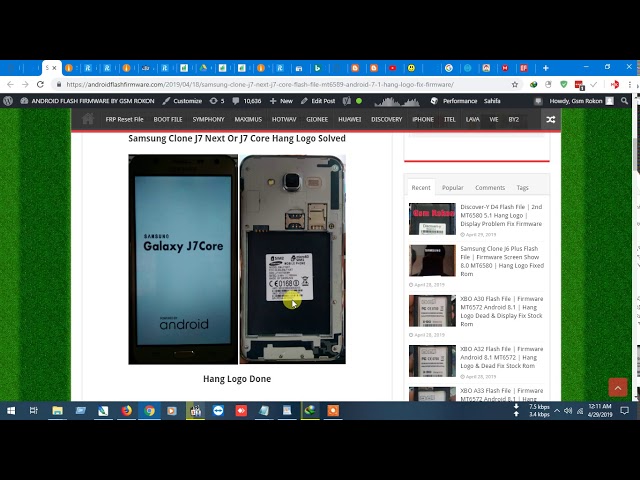640x480 pixels.
Task: Open SYMPHONY menu item
Action: click(209, 119)
